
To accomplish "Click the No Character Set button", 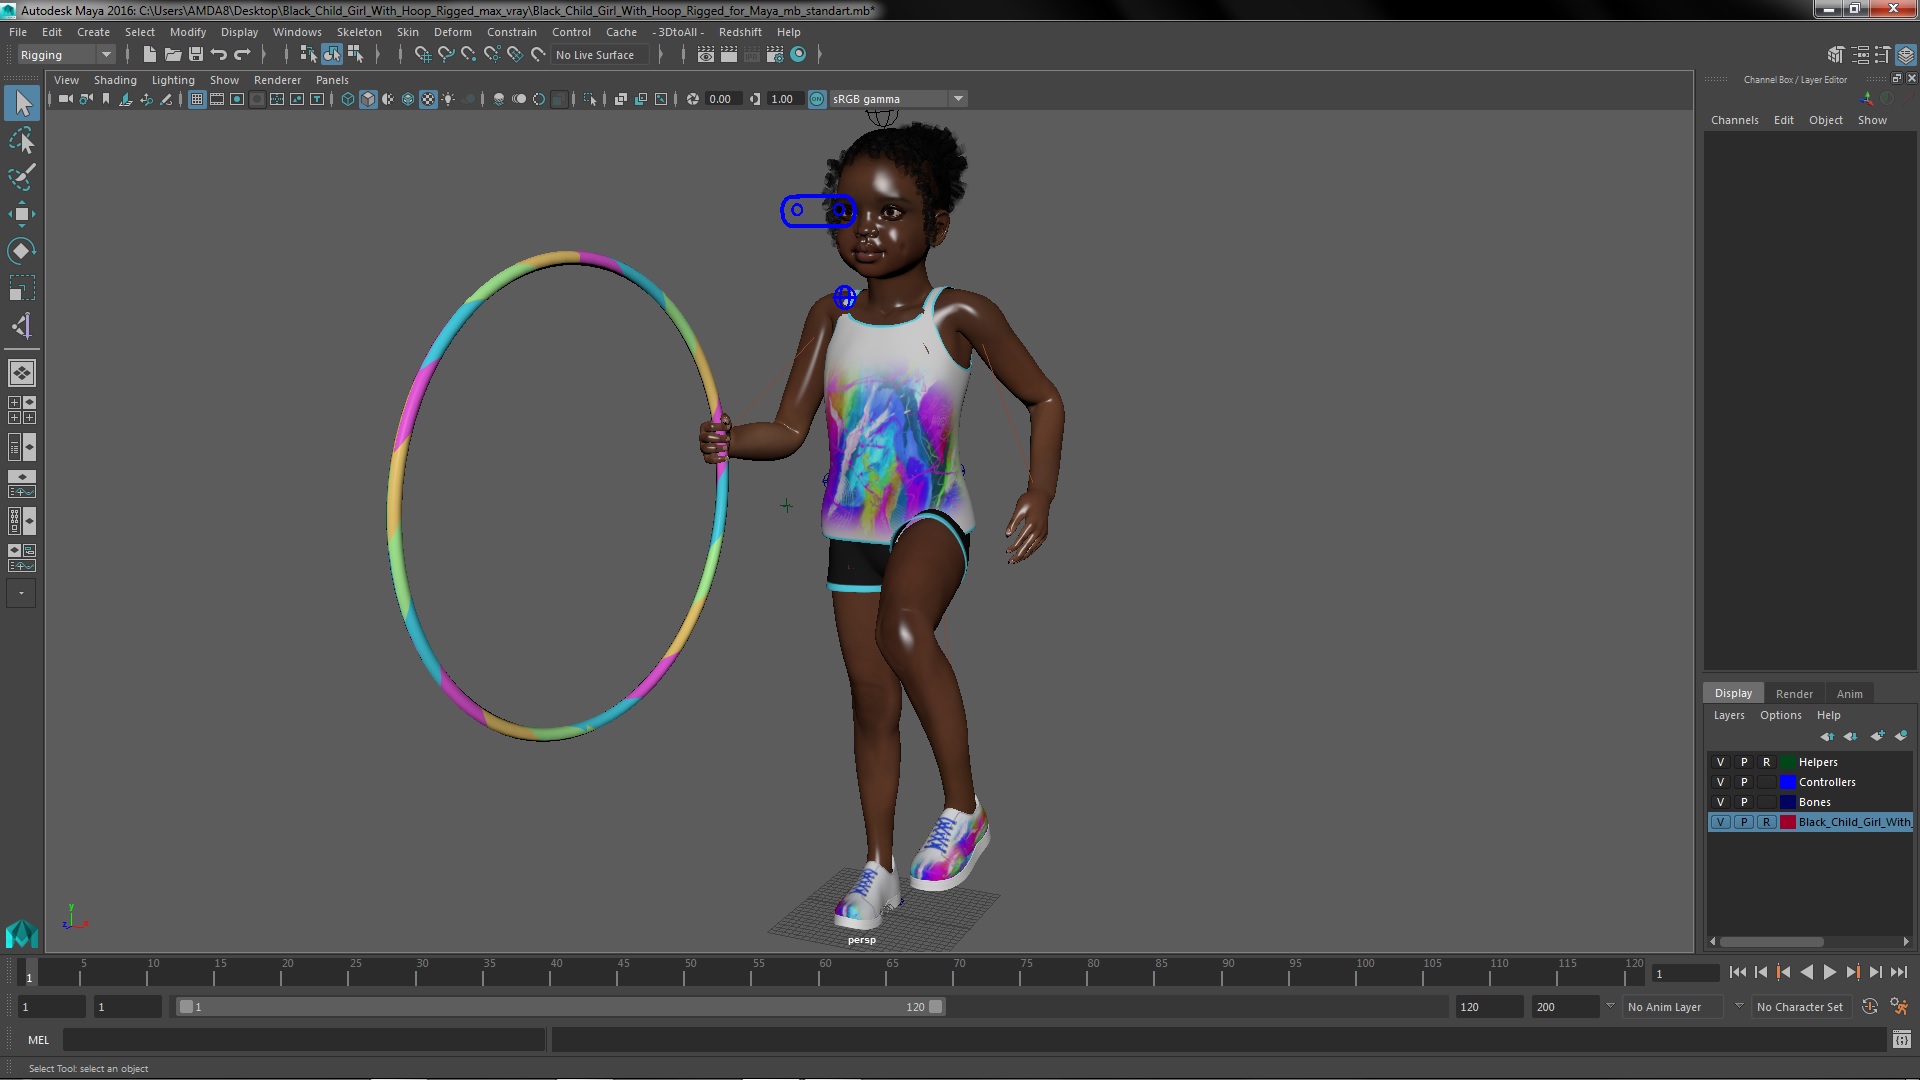I will [x=1799, y=1007].
